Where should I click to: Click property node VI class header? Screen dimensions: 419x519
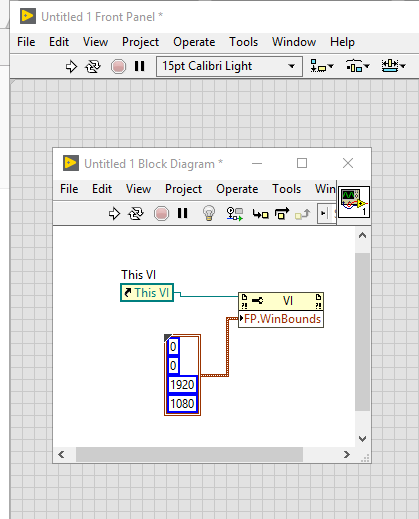281,301
